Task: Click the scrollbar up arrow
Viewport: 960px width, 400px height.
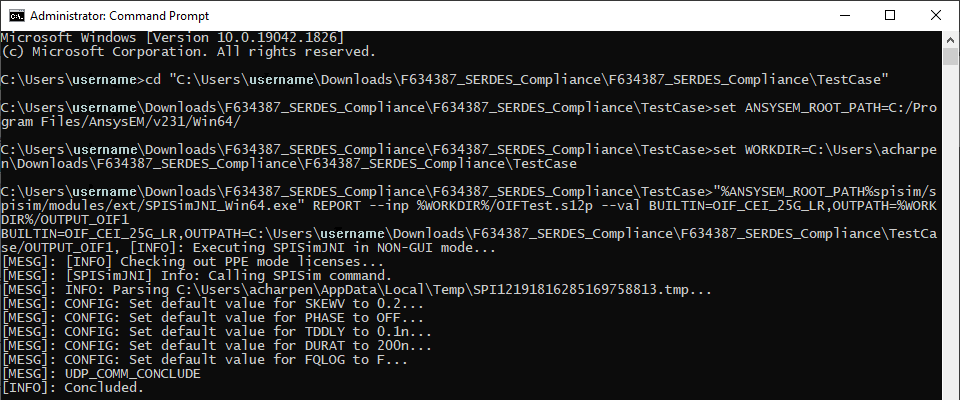Action: (950, 39)
